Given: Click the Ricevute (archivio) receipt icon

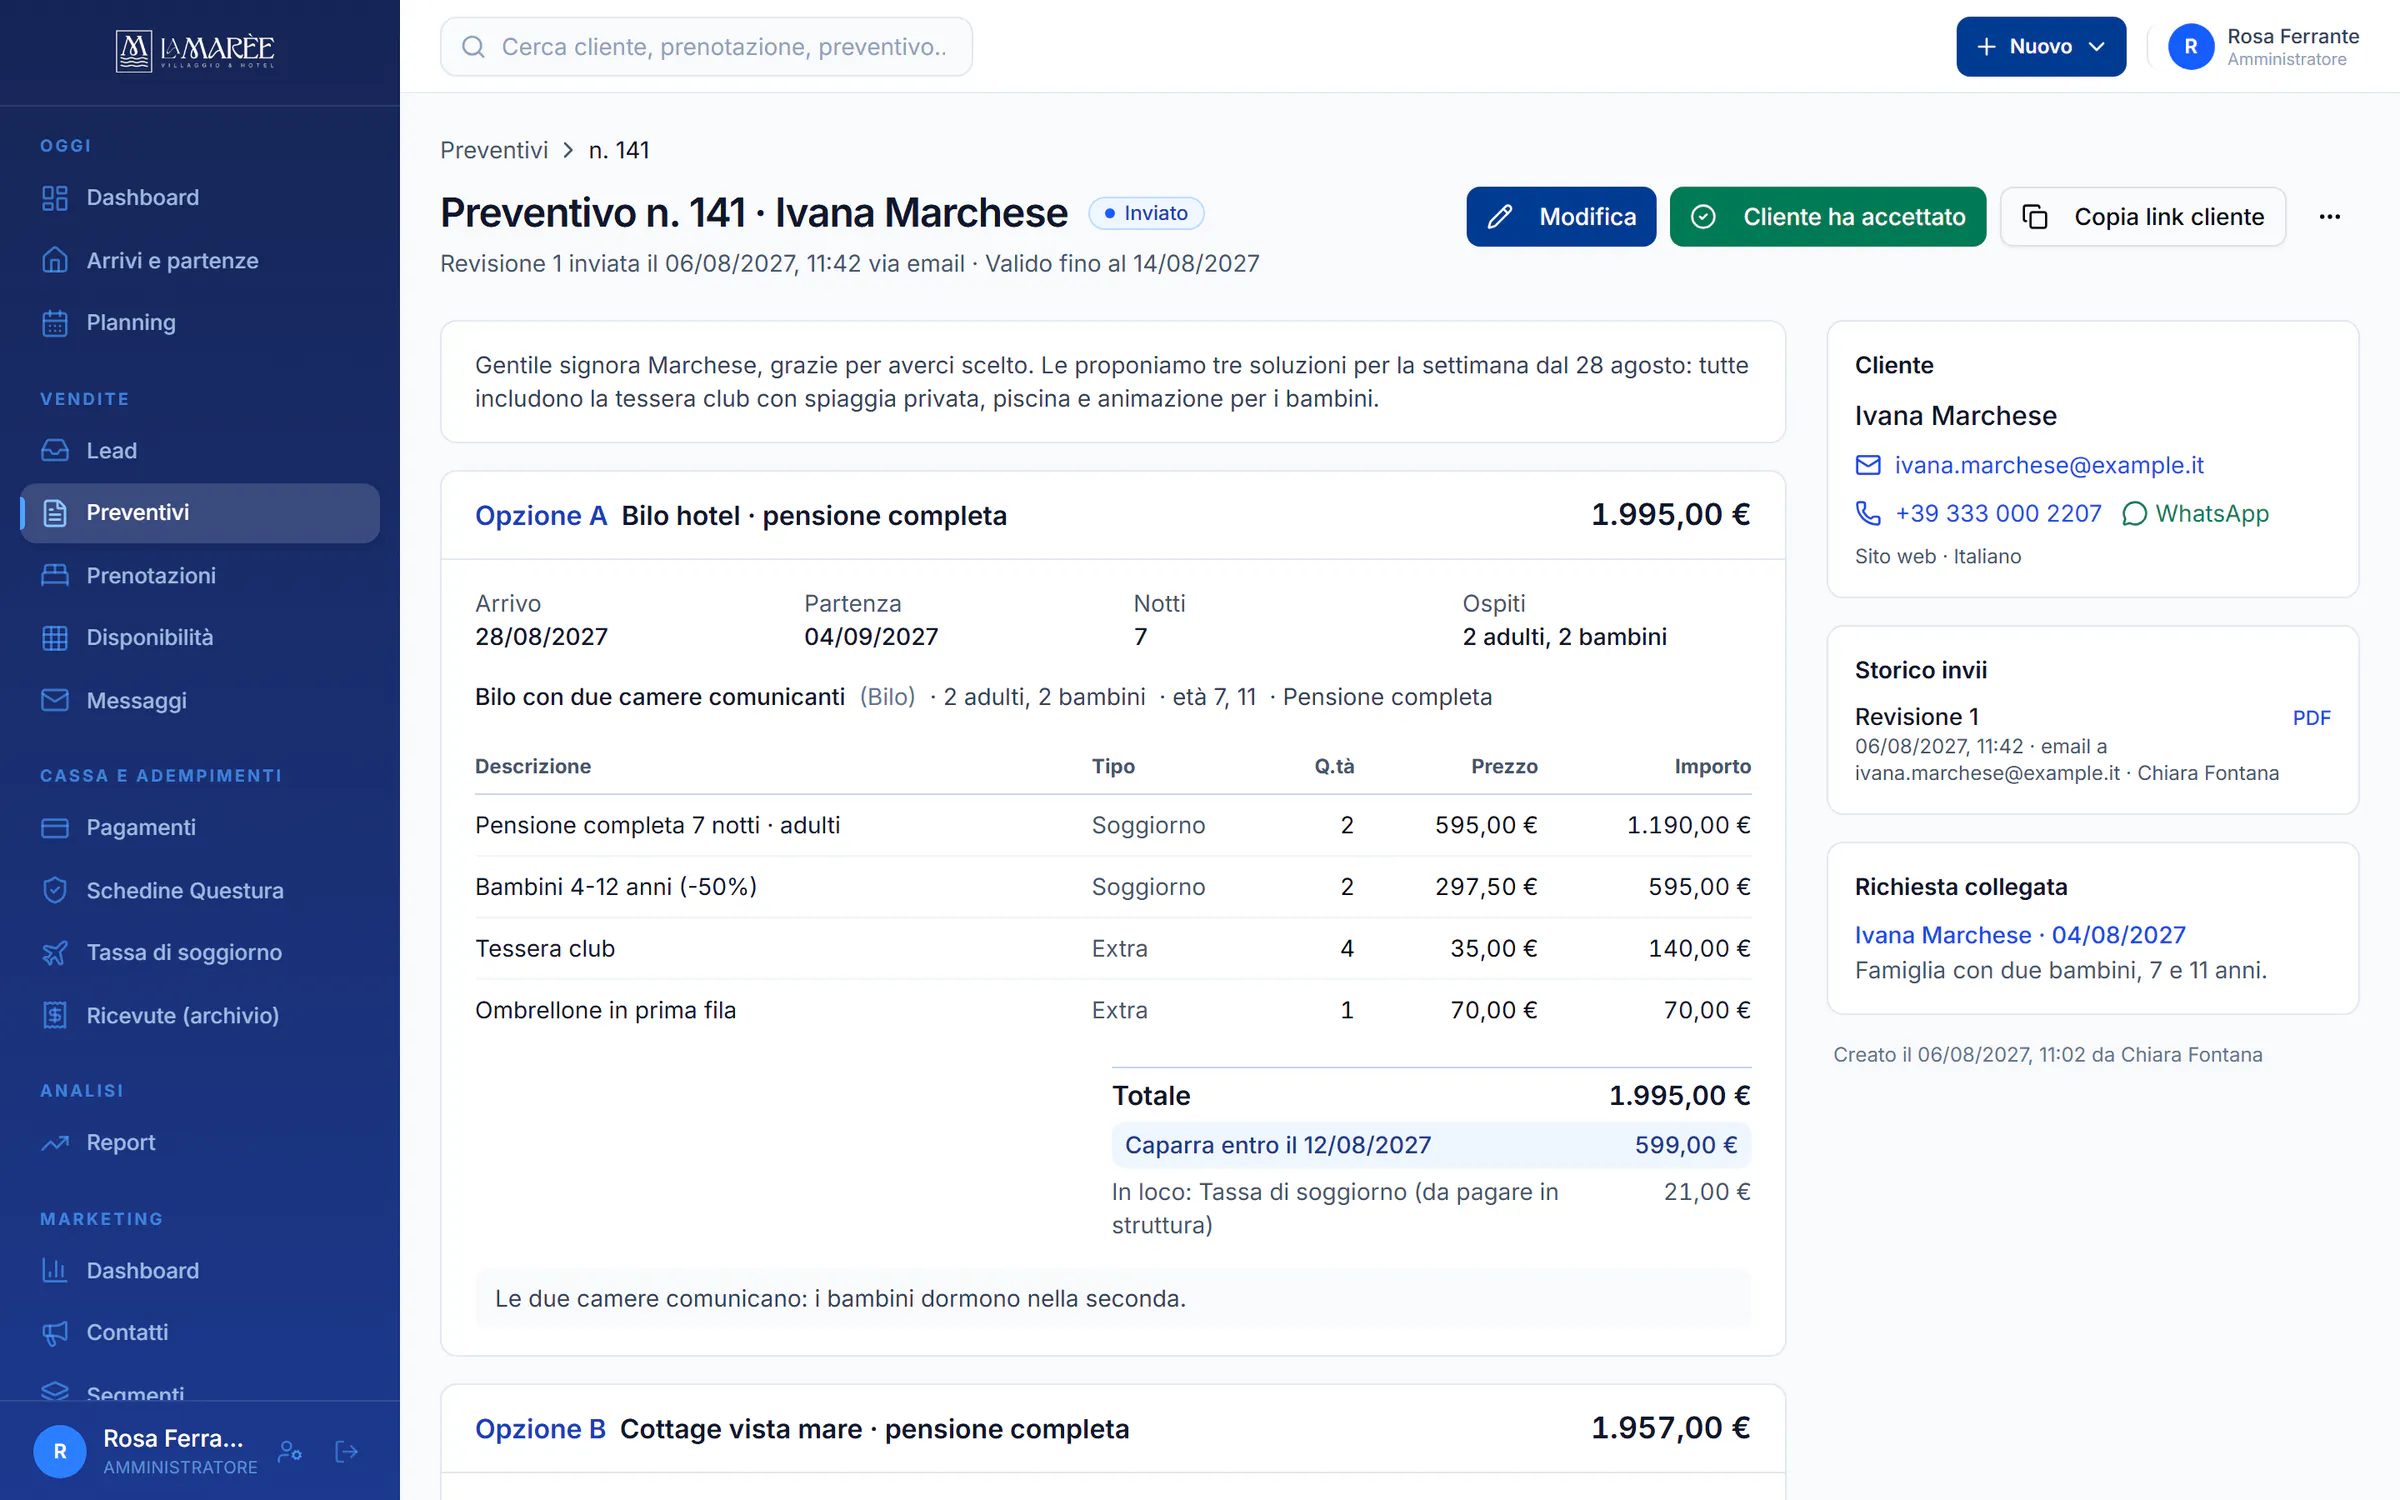Looking at the screenshot, I should tap(55, 1015).
